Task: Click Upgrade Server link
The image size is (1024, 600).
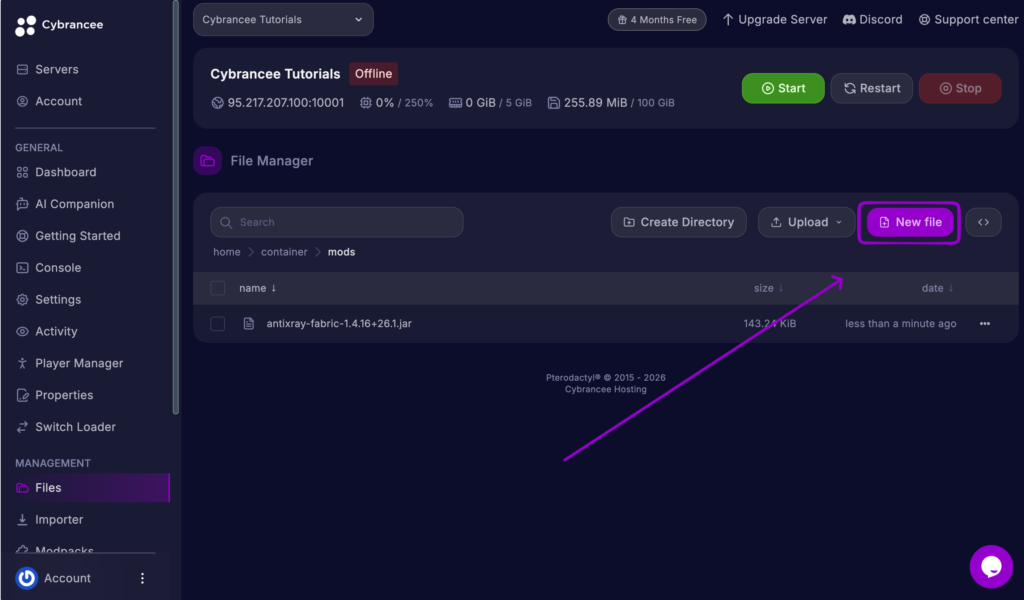Action: [x=775, y=20]
